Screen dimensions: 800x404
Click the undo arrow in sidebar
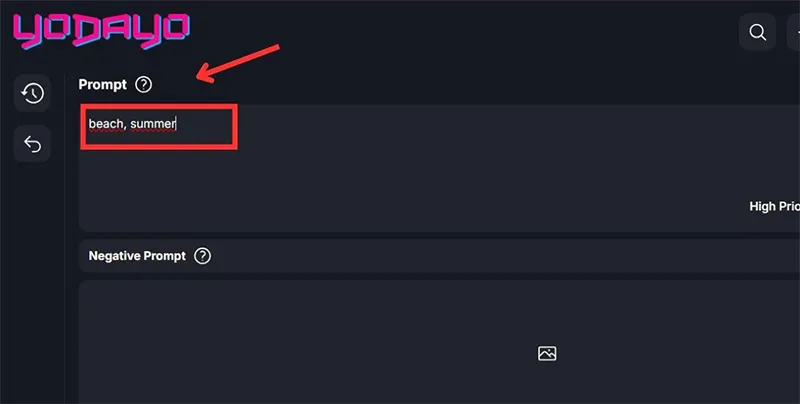point(33,145)
